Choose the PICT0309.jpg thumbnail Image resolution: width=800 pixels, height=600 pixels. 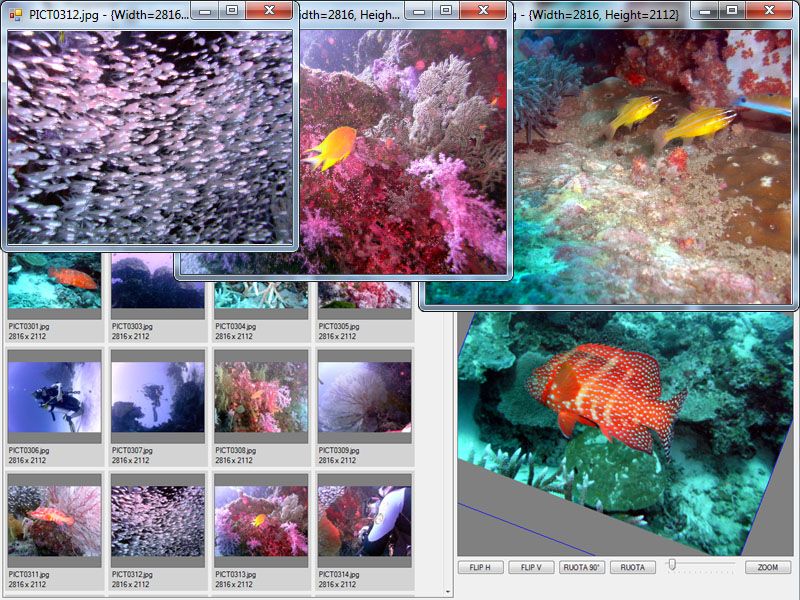(x=364, y=397)
